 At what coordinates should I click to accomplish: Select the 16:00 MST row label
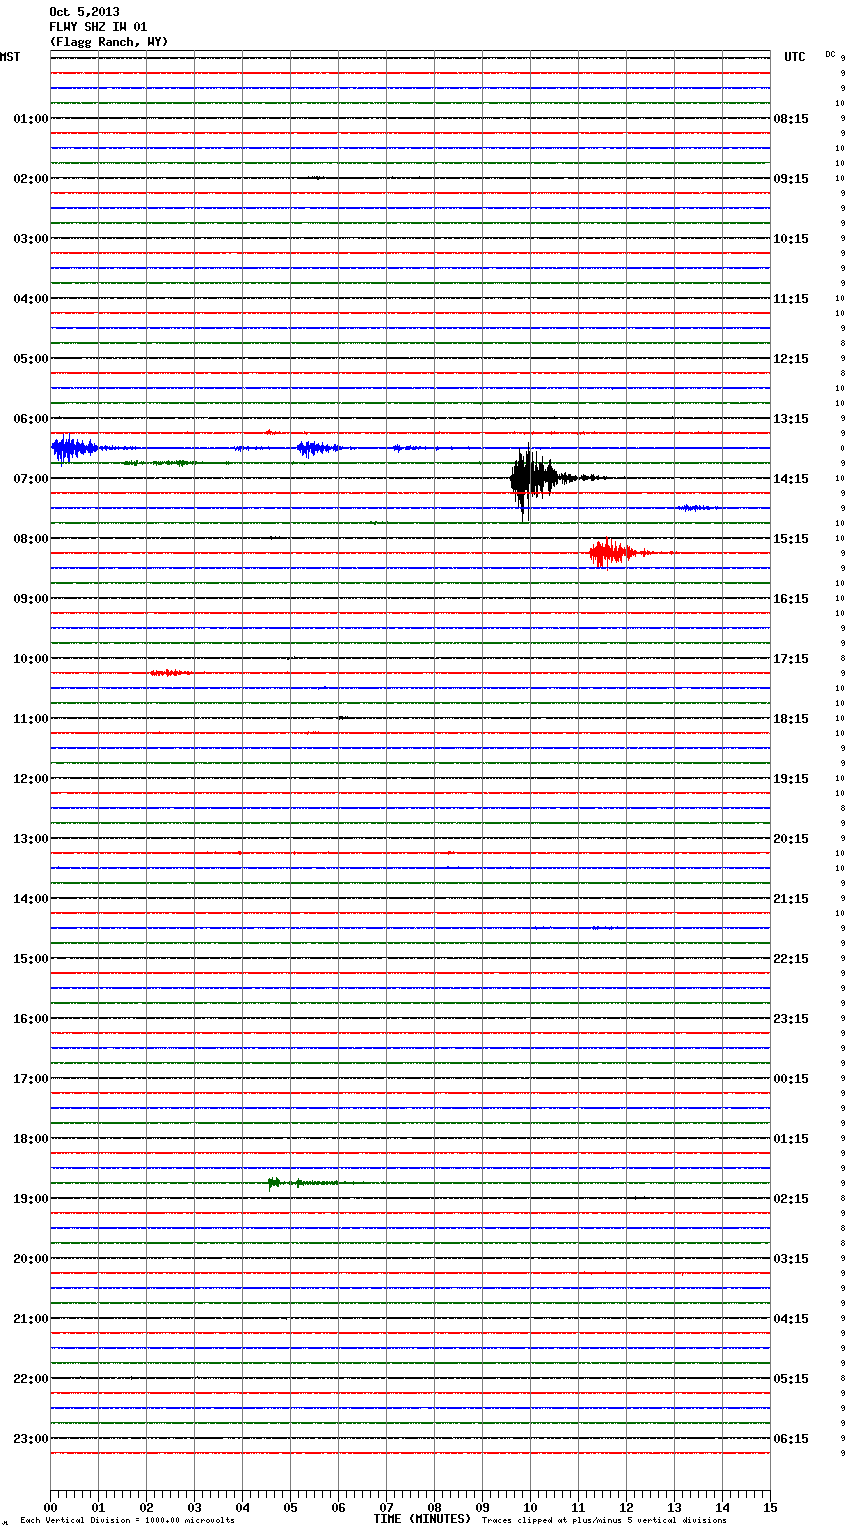click(30, 1019)
